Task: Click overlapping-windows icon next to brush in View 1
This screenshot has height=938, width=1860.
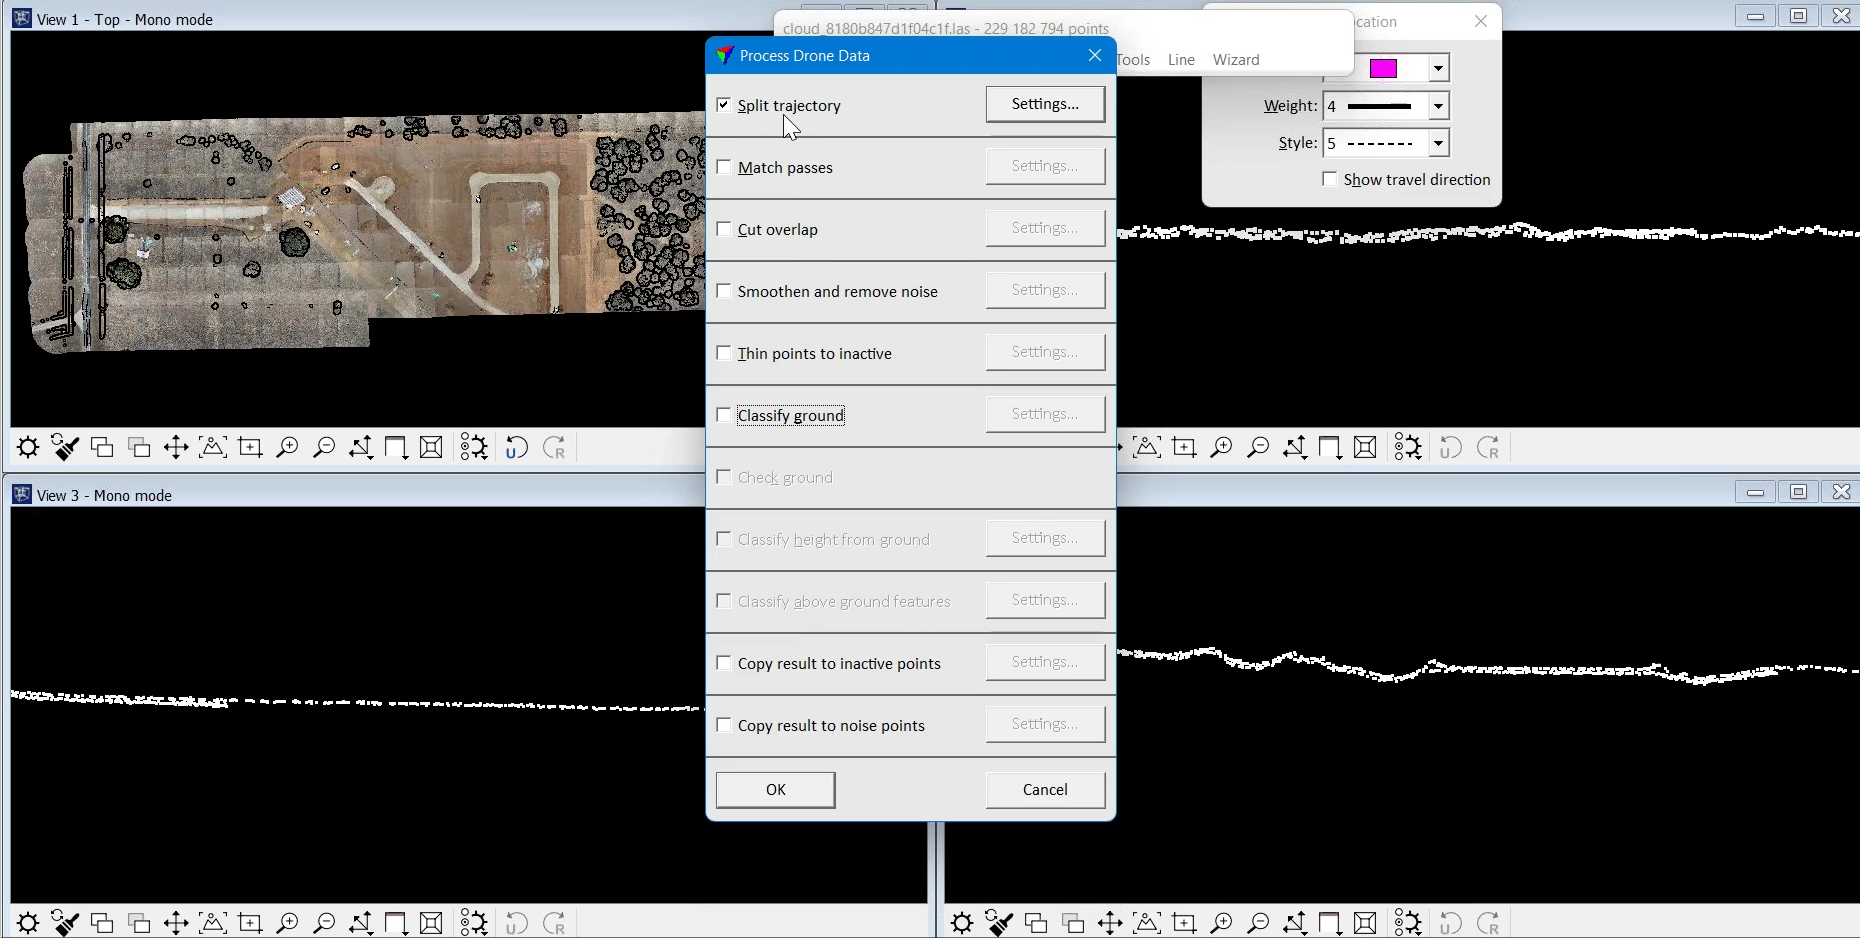Action: click(x=102, y=447)
